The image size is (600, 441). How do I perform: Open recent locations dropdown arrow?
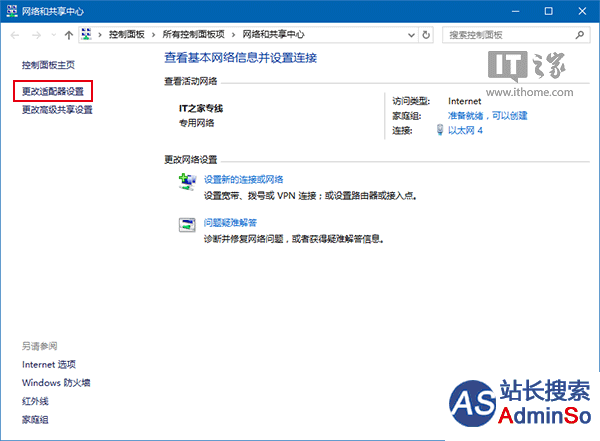[x=54, y=35]
